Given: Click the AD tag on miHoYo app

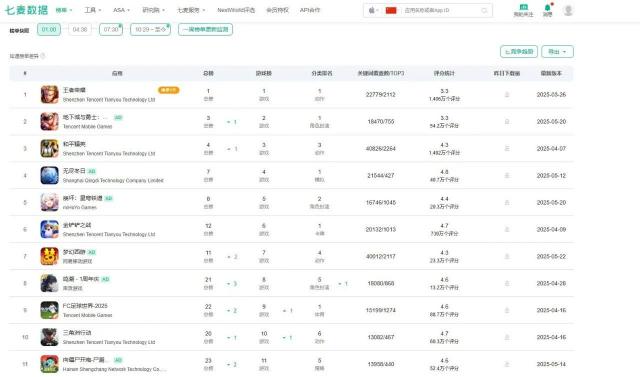Looking at the screenshot, I should pyautogui.click(x=109, y=198).
